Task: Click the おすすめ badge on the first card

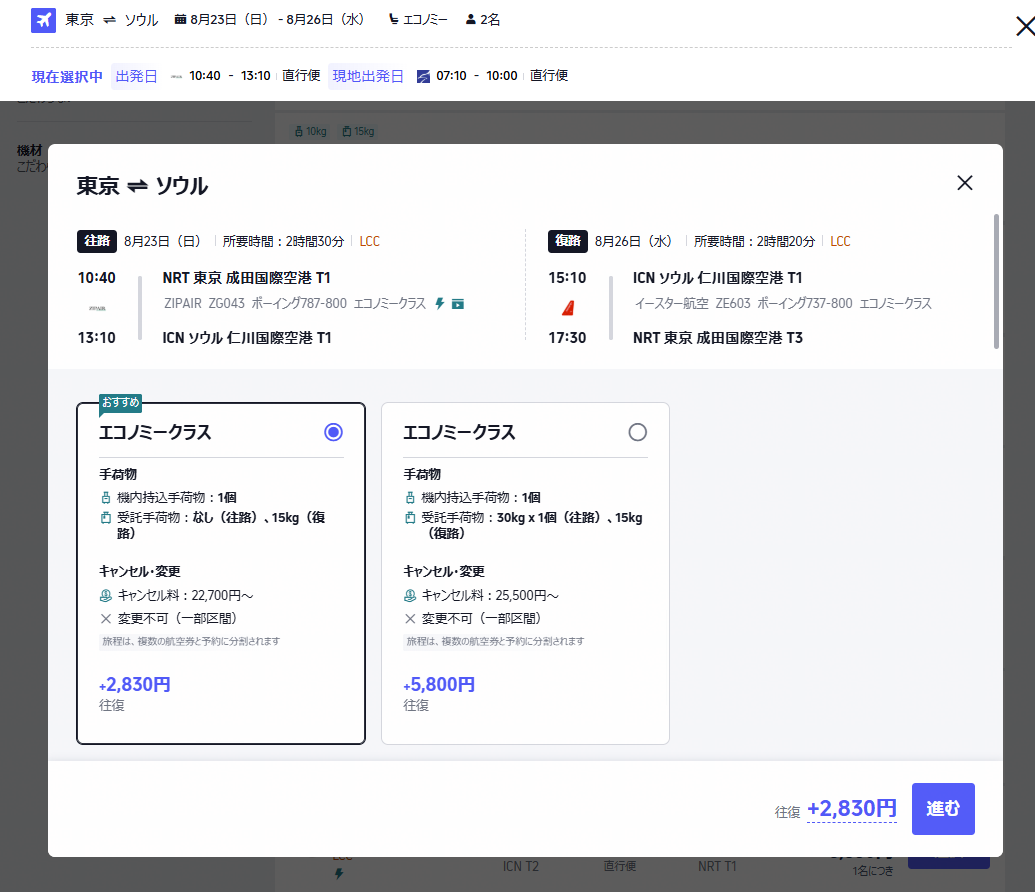Action: click(120, 403)
